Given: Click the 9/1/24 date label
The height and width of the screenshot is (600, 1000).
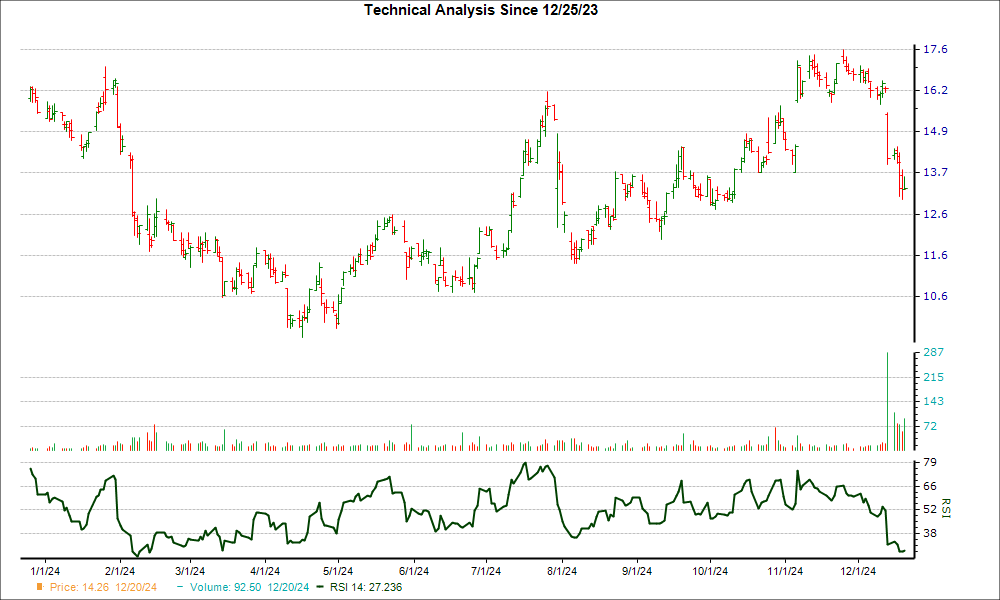Looking at the screenshot, I should [636, 571].
